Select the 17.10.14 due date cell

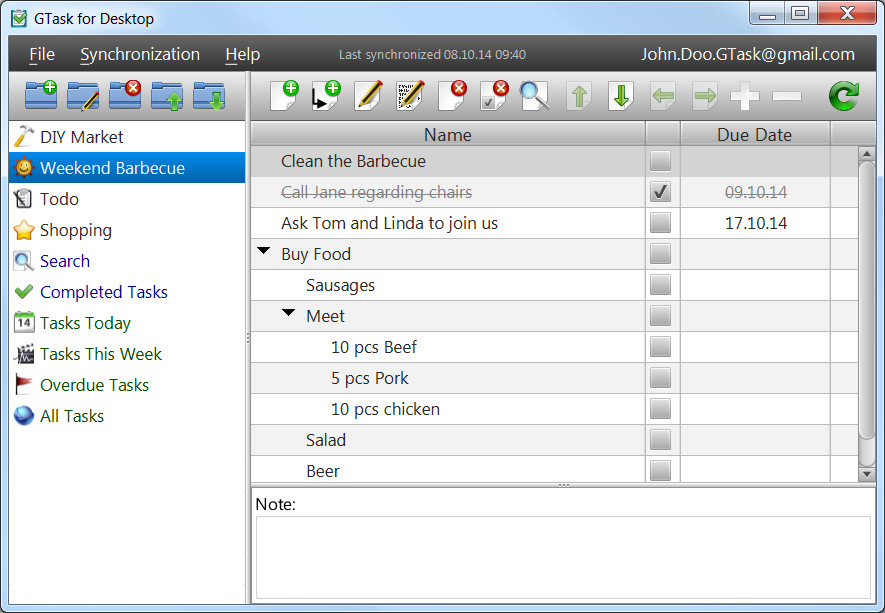755,223
